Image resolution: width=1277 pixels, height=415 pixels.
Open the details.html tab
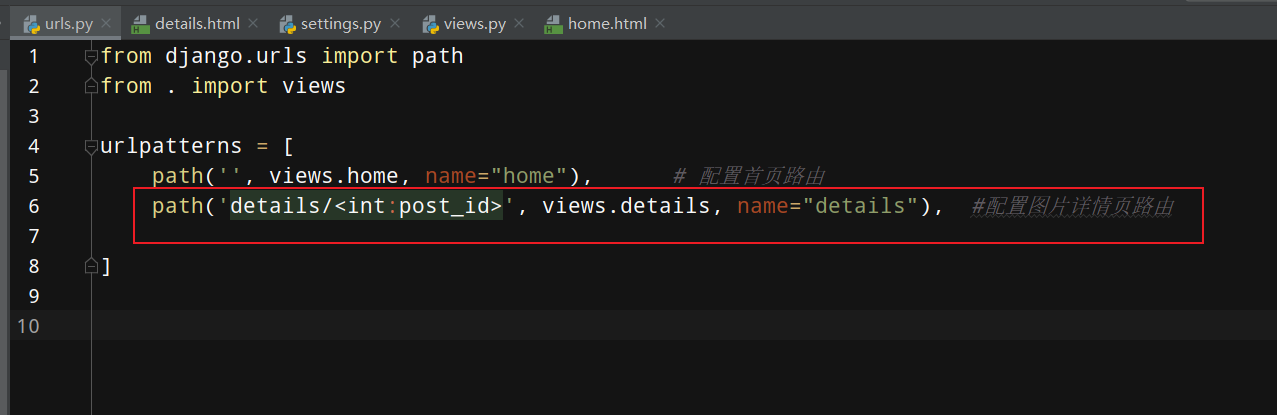coord(194,22)
